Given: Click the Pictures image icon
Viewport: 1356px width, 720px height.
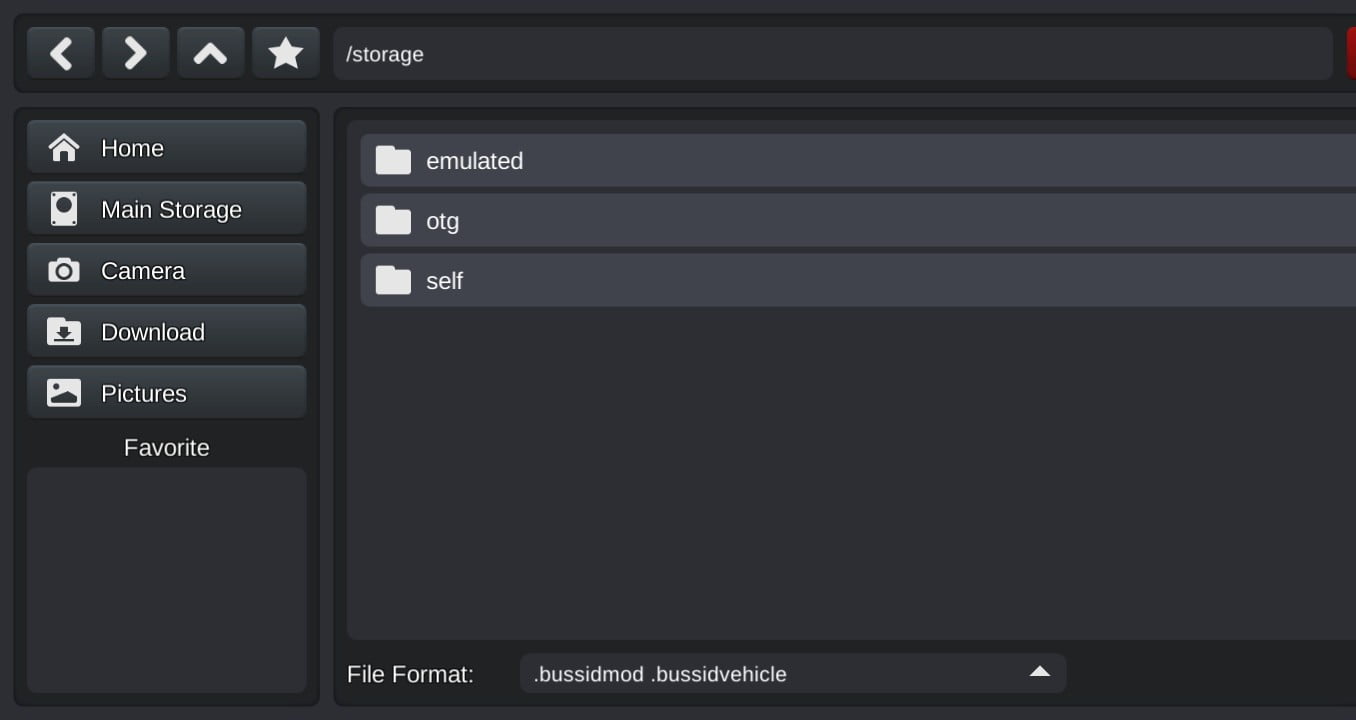Looking at the screenshot, I should 64,393.
